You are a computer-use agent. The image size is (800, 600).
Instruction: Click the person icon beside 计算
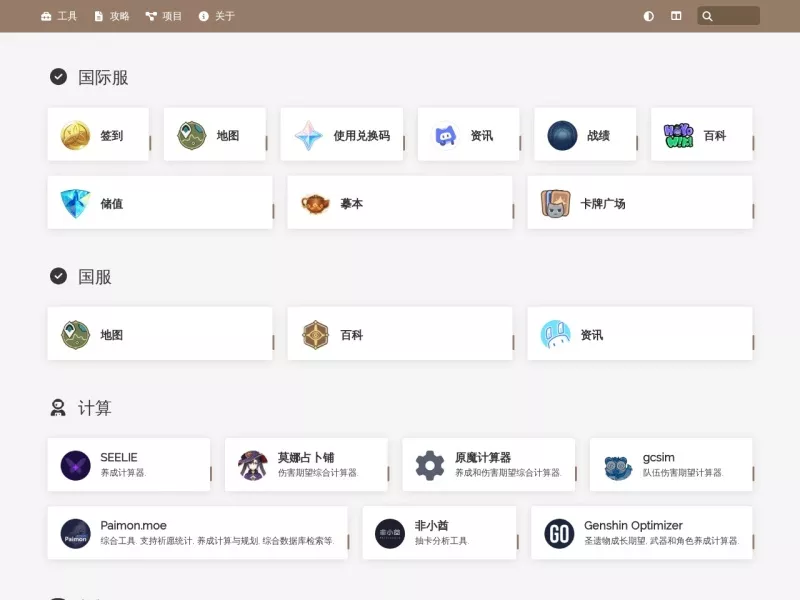[58, 408]
